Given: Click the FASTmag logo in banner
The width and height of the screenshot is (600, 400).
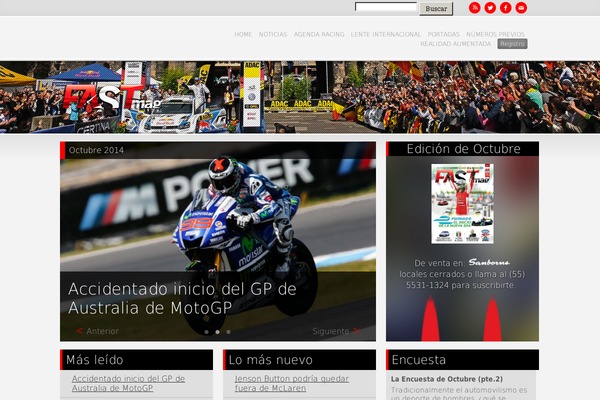Looking at the screenshot, I should [x=111, y=98].
